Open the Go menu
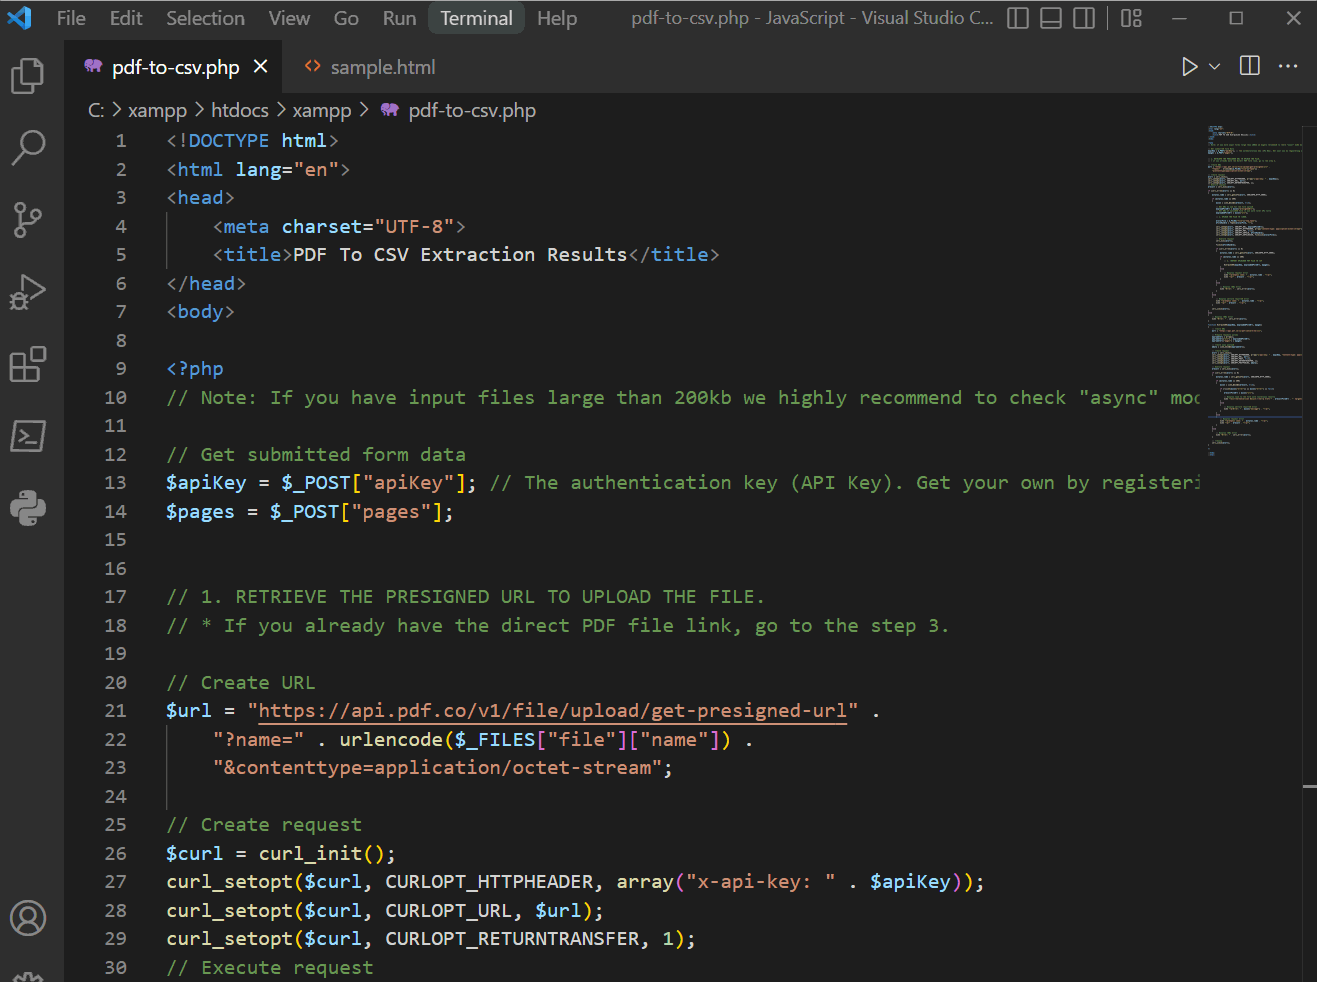The height and width of the screenshot is (982, 1317). click(x=346, y=18)
